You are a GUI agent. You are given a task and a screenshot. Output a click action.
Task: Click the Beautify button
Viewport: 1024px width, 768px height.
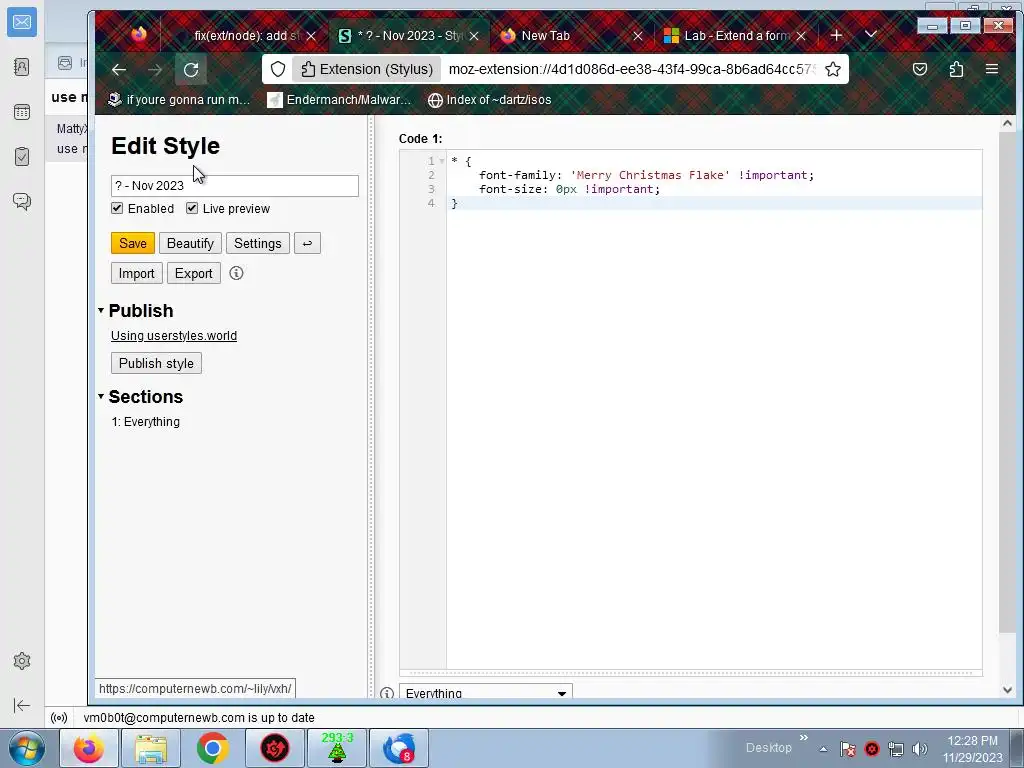pyautogui.click(x=190, y=244)
